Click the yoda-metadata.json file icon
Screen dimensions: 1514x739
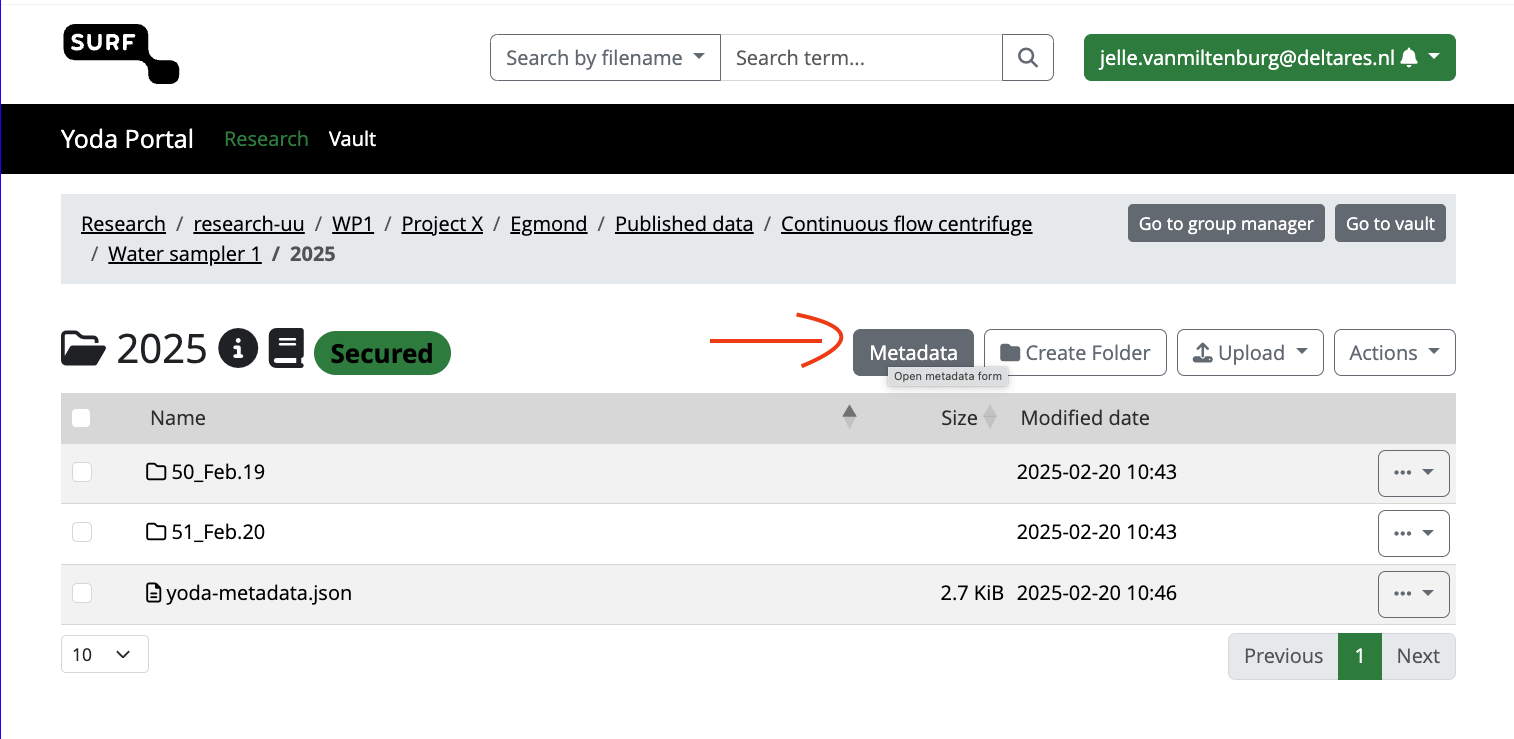pyautogui.click(x=154, y=594)
